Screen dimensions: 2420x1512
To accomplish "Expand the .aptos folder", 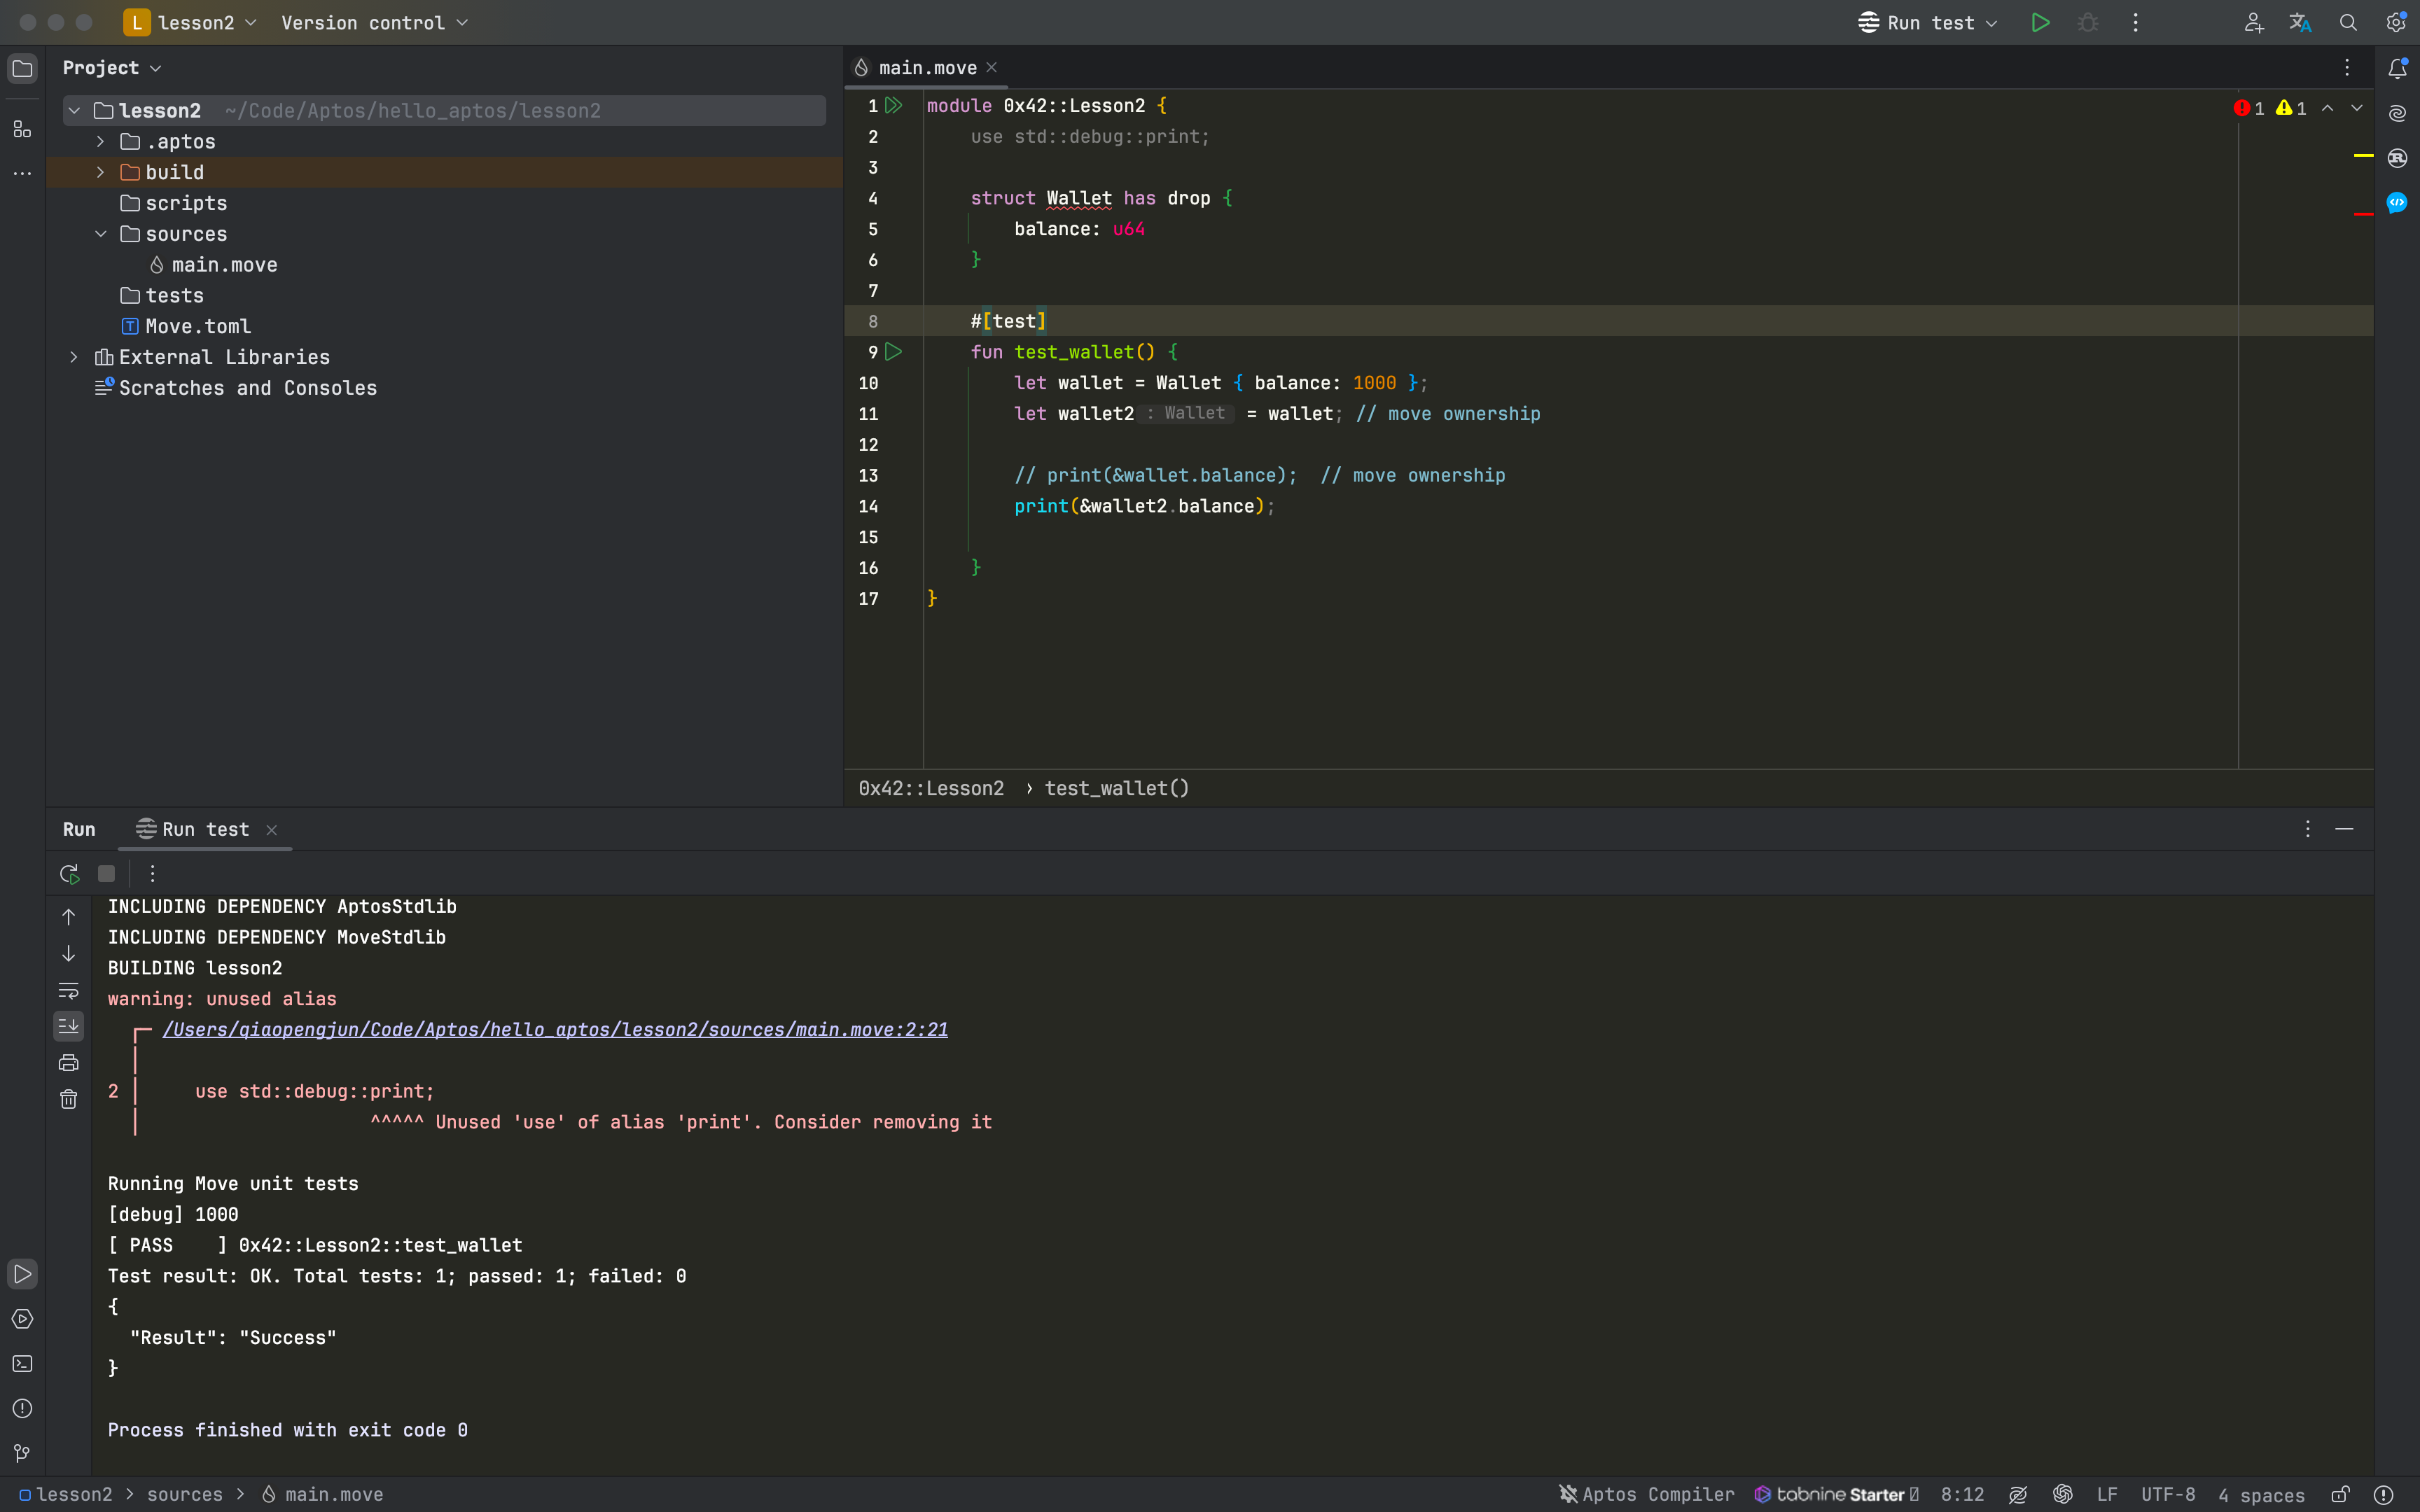I will (100, 141).
